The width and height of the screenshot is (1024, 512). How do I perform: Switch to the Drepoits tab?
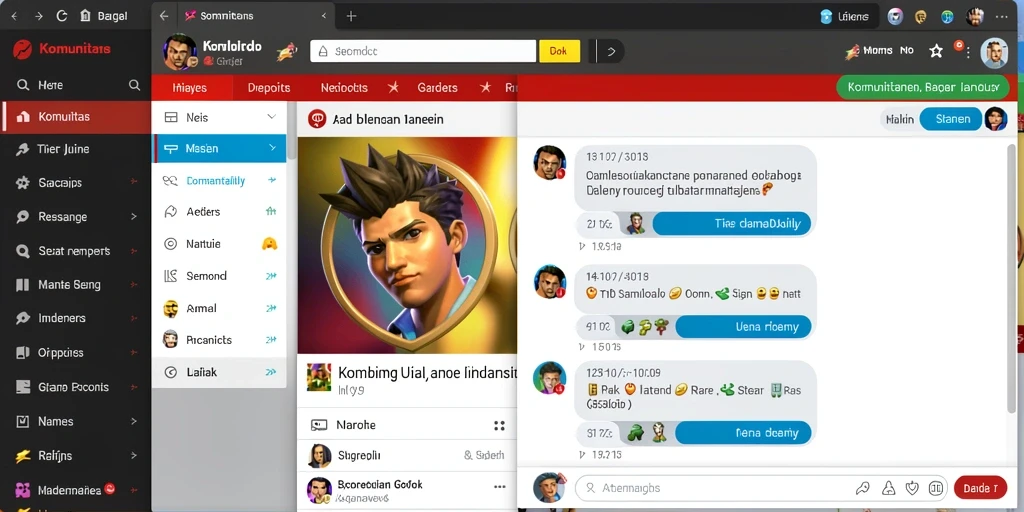pyautogui.click(x=269, y=88)
